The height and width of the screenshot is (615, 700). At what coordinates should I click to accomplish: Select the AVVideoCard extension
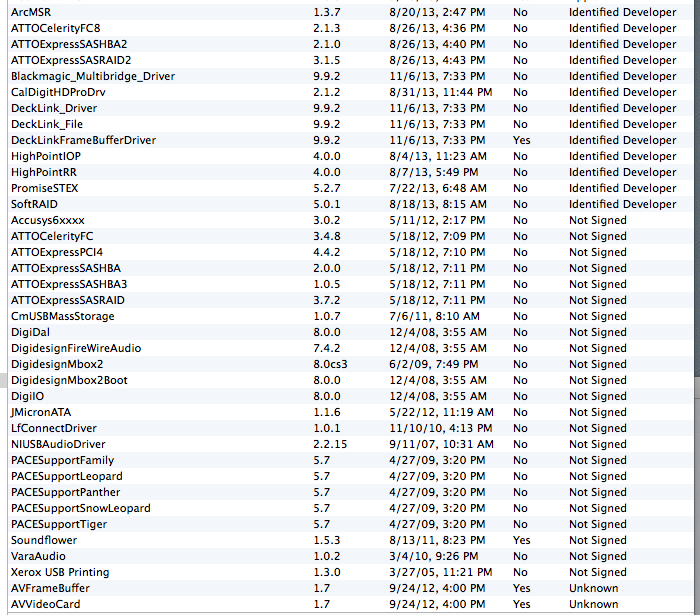click(x=350, y=604)
